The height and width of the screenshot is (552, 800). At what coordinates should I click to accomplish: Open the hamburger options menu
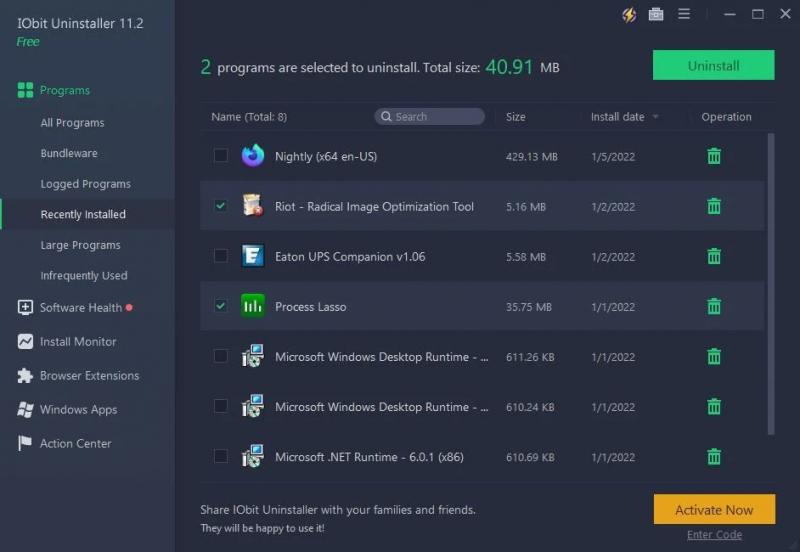pyautogui.click(x=684, y=14)
